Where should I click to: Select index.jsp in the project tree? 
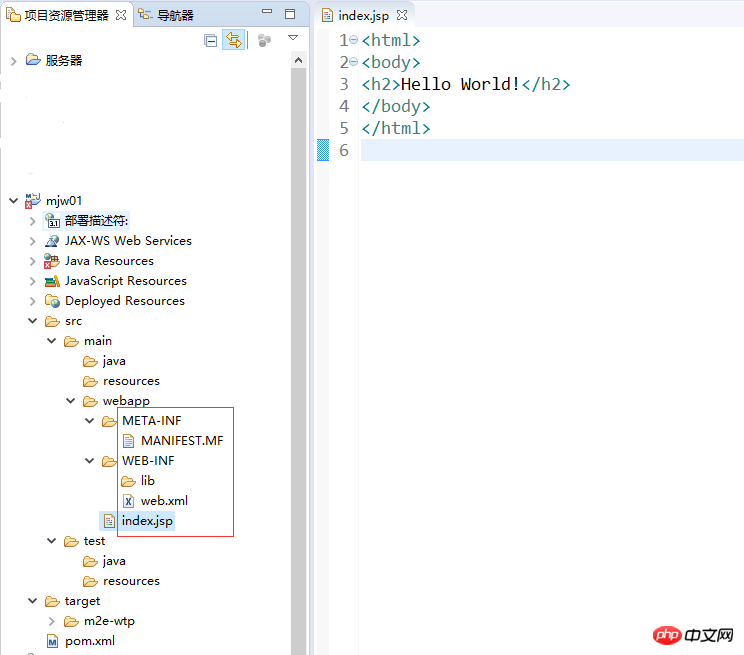pos(147,521)
